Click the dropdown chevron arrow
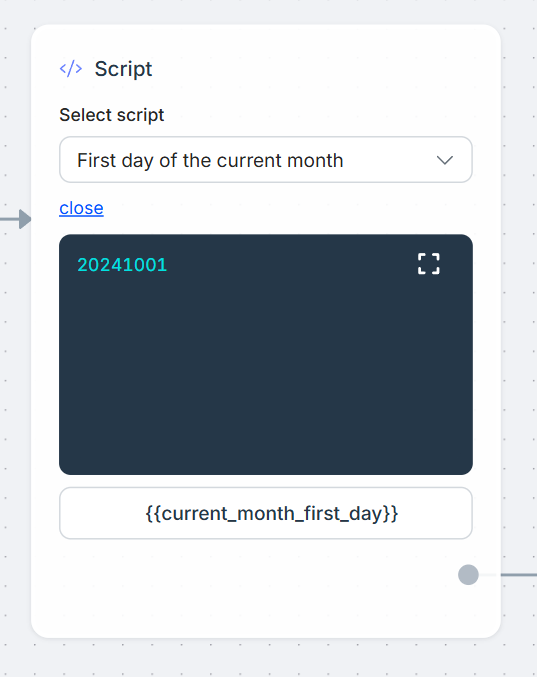This screenshot has height=677, width=537. pos(445,160)
